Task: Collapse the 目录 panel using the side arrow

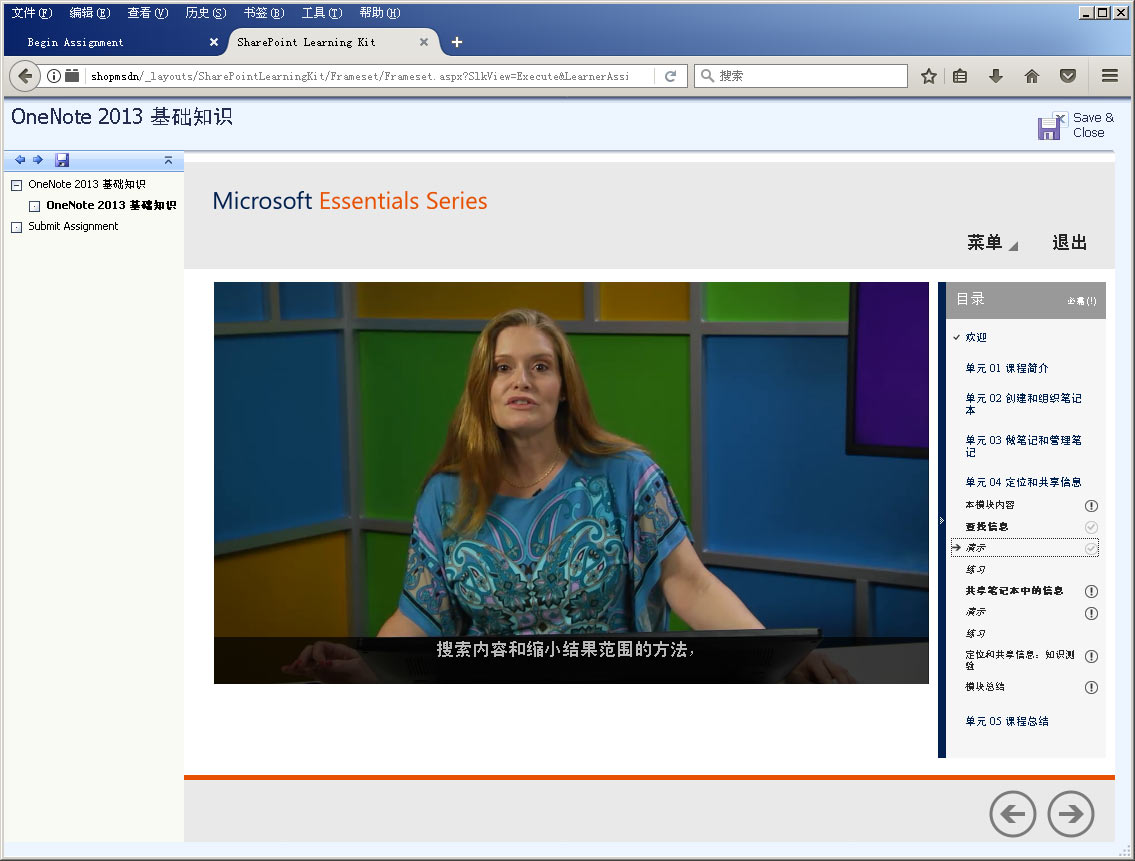Action: coord(942,520)
